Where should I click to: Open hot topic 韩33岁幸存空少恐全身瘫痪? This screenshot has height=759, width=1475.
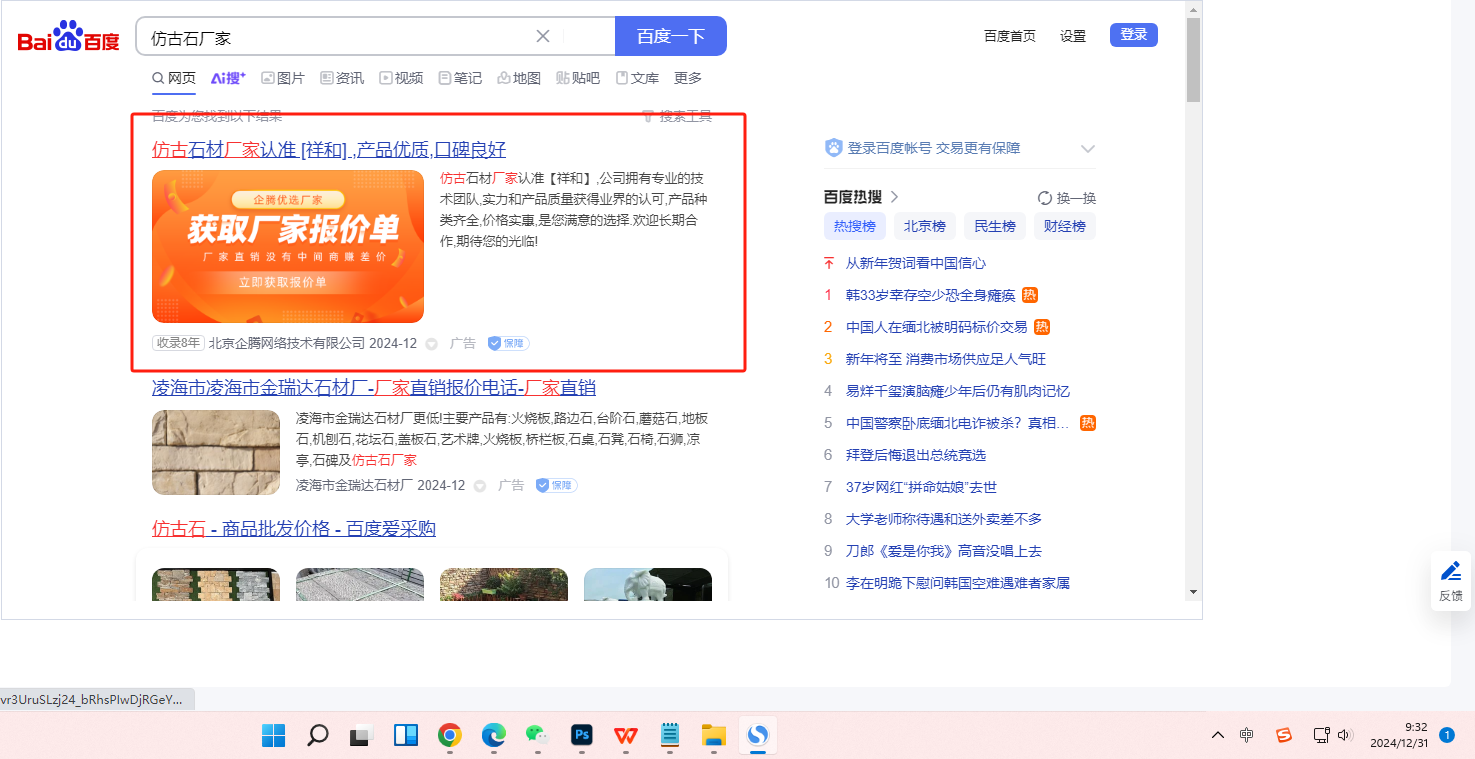click(930, 295)
